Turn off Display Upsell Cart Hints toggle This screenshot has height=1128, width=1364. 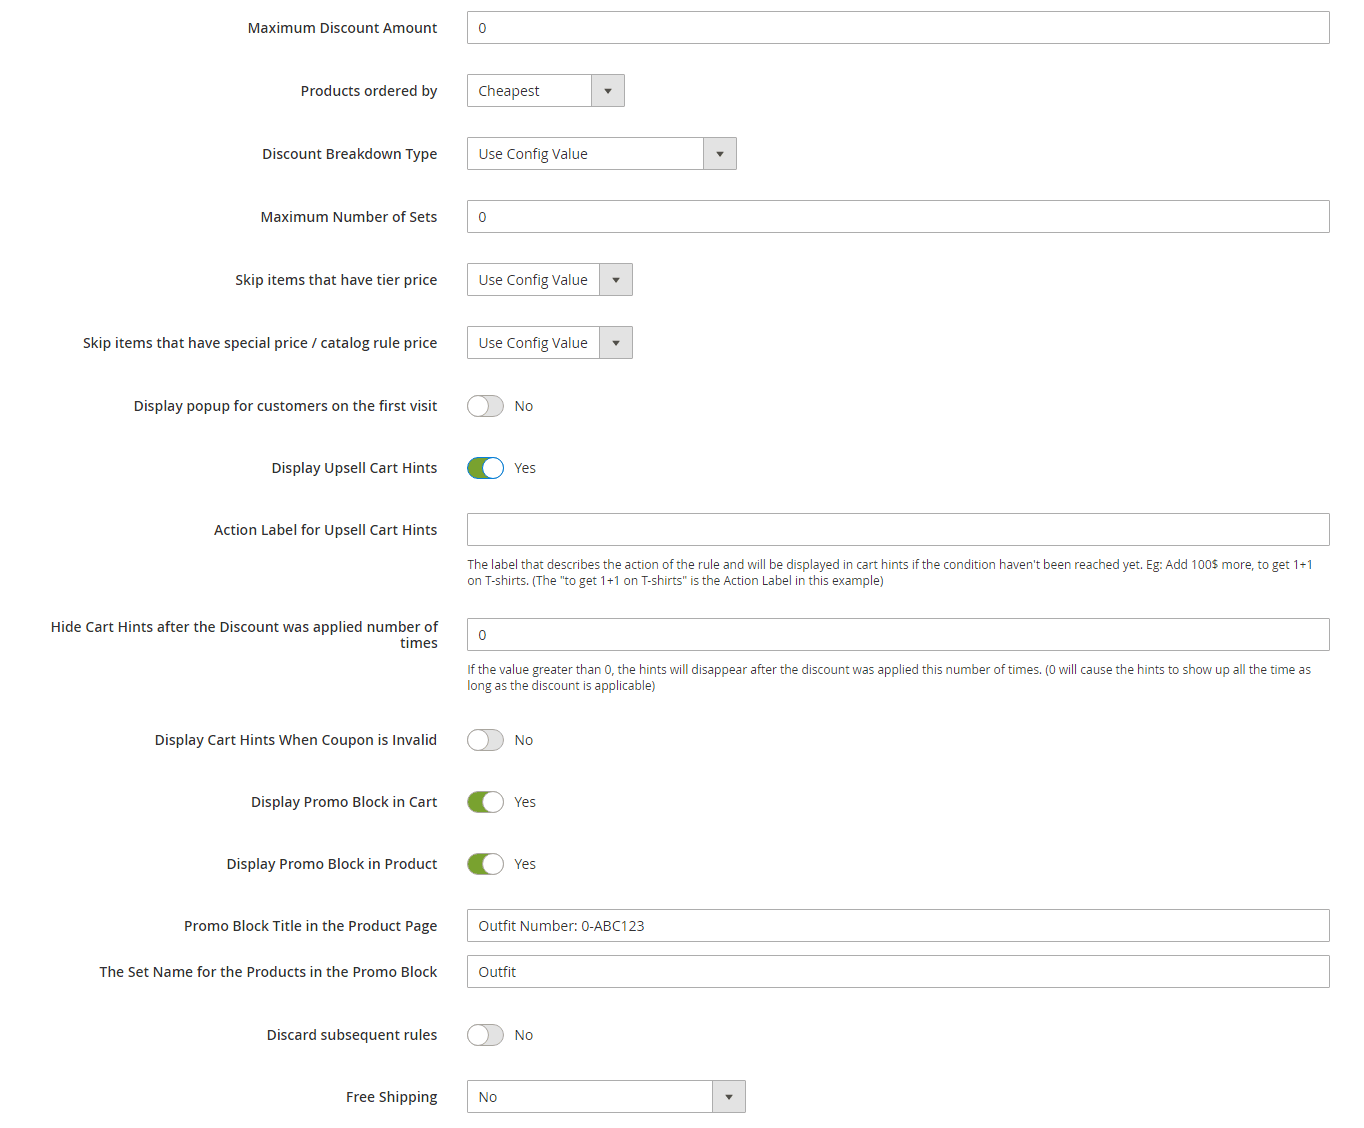(485, 468)
